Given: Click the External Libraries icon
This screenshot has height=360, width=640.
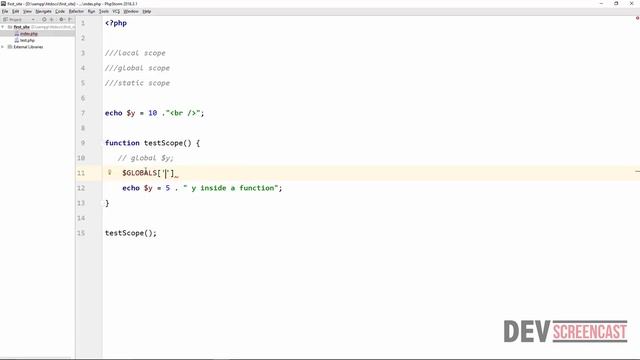Looking at the screenshot, I should 10,47.
